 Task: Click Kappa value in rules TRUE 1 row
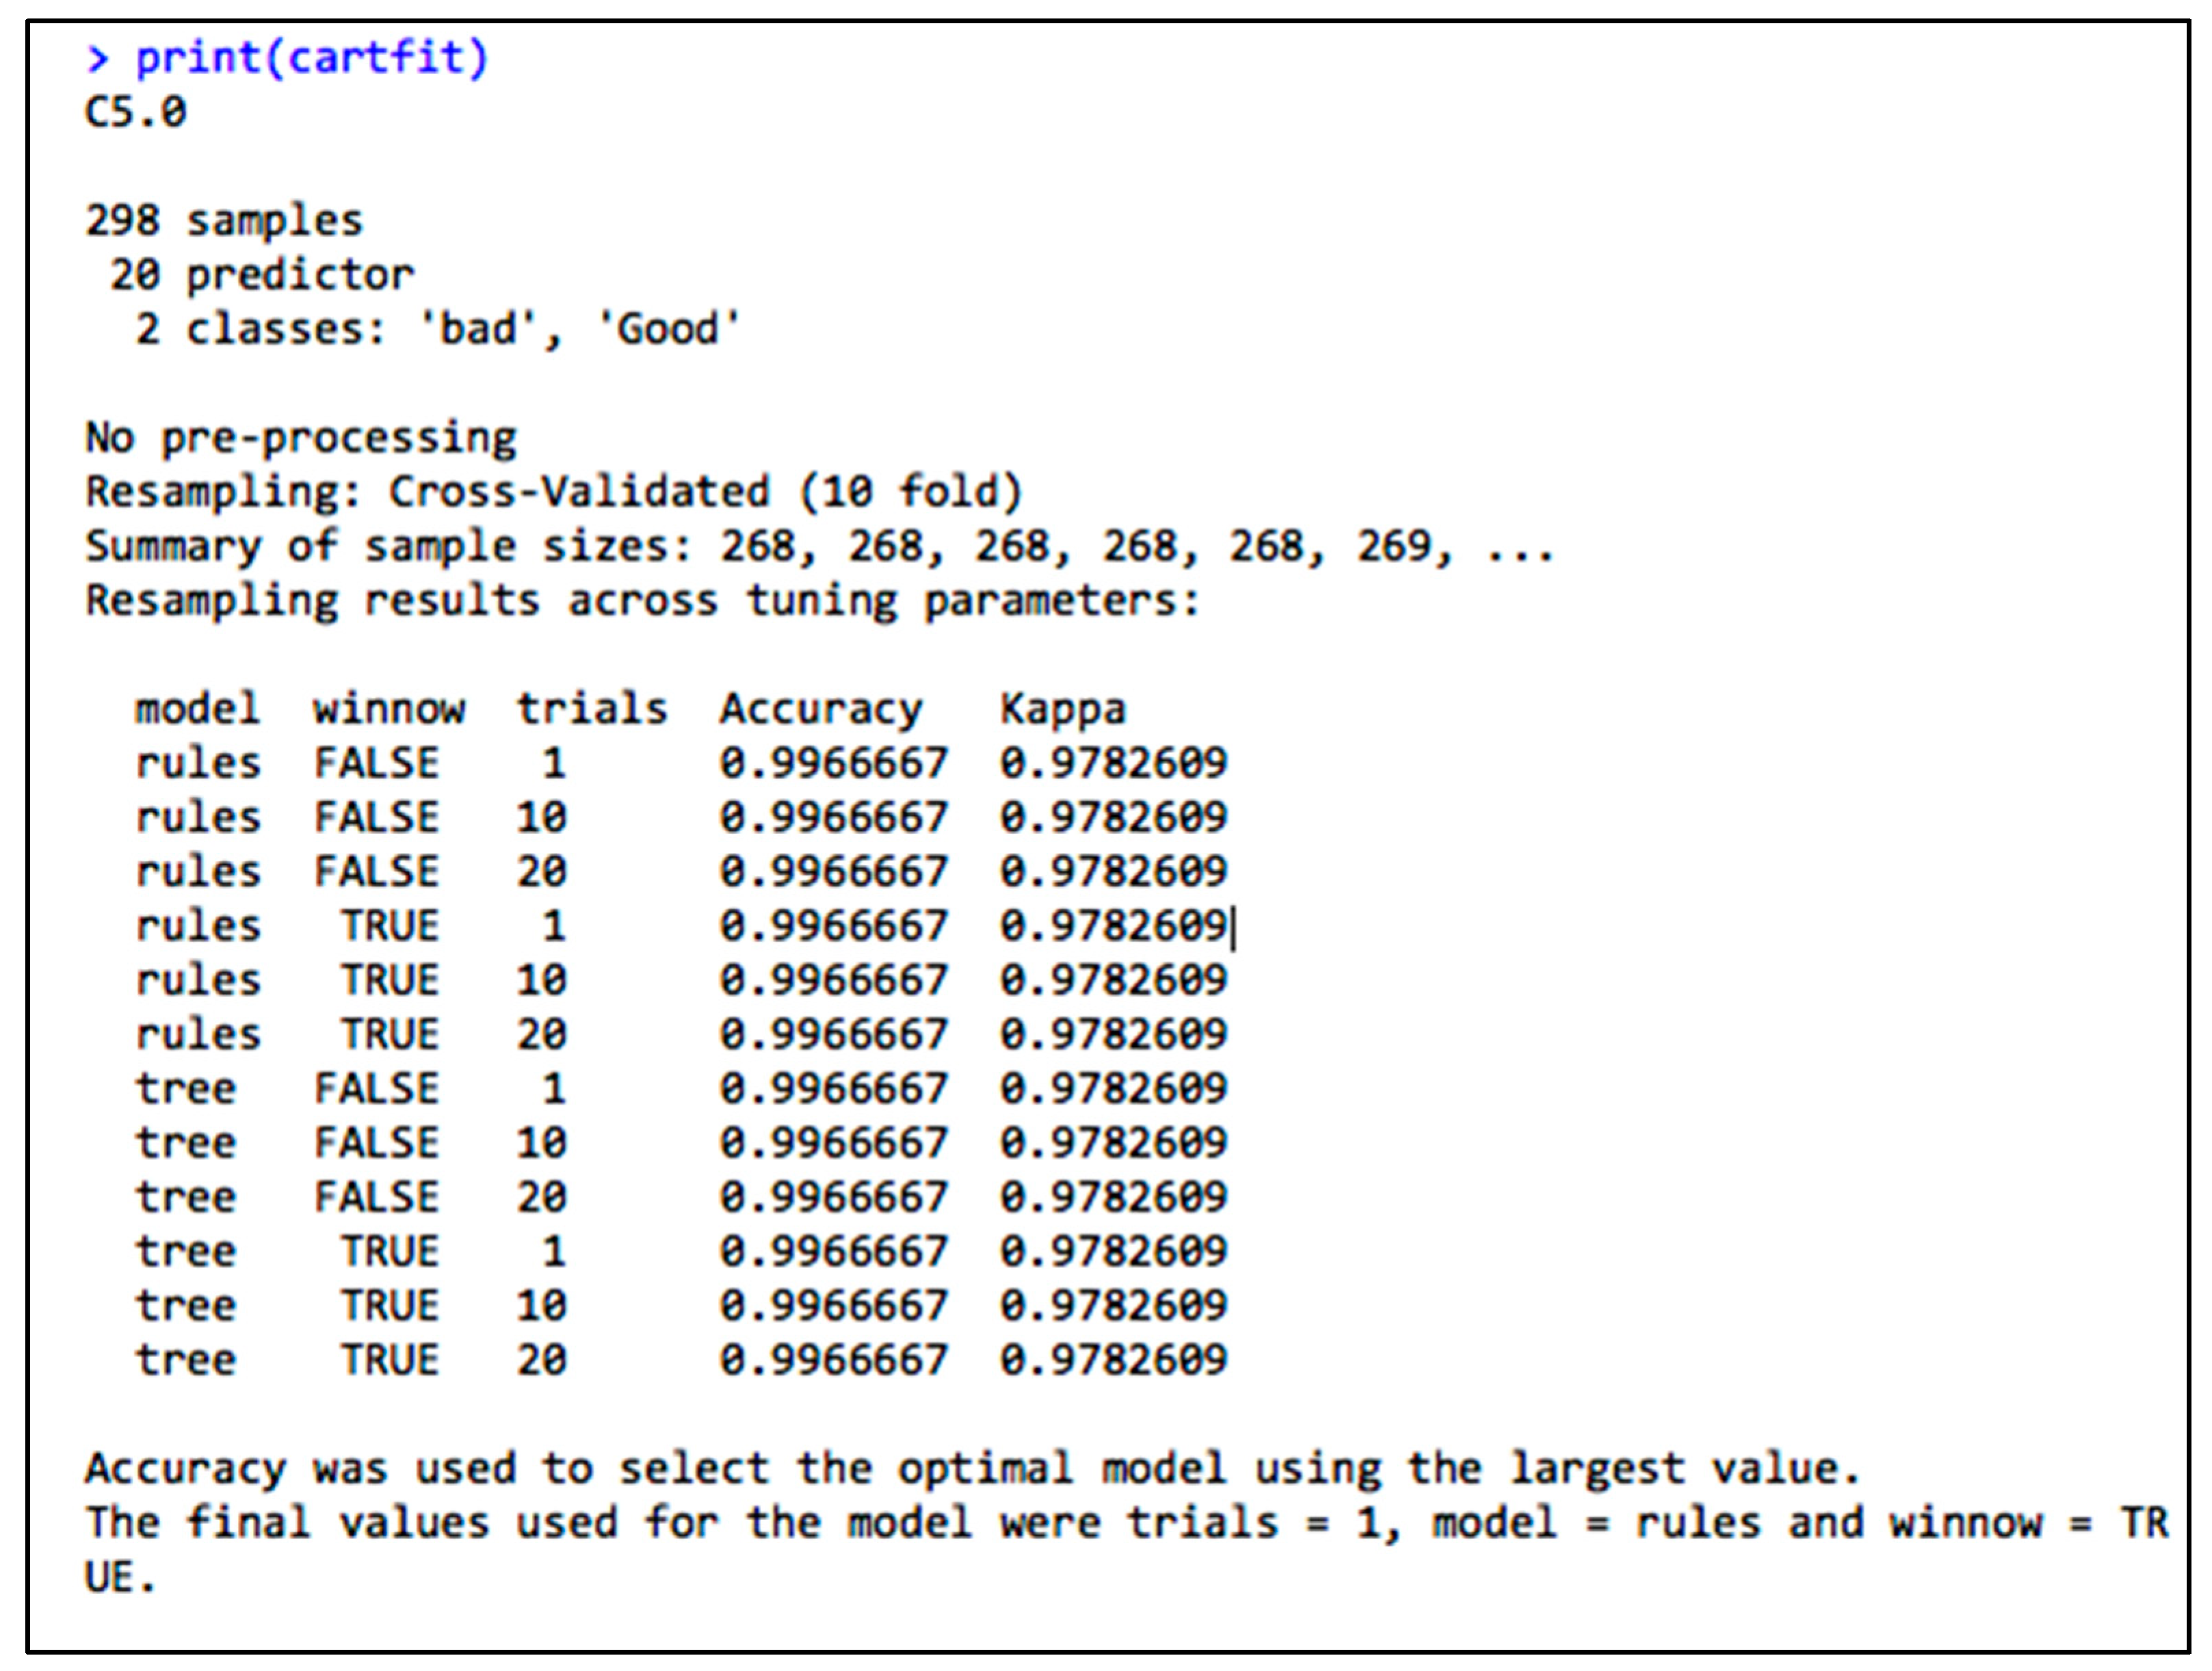pos(1113,925)
